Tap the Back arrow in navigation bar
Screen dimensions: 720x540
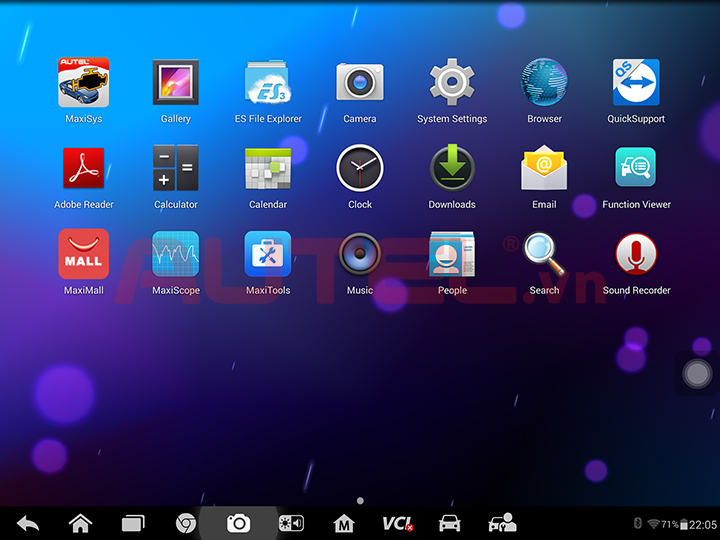point(28,523)
